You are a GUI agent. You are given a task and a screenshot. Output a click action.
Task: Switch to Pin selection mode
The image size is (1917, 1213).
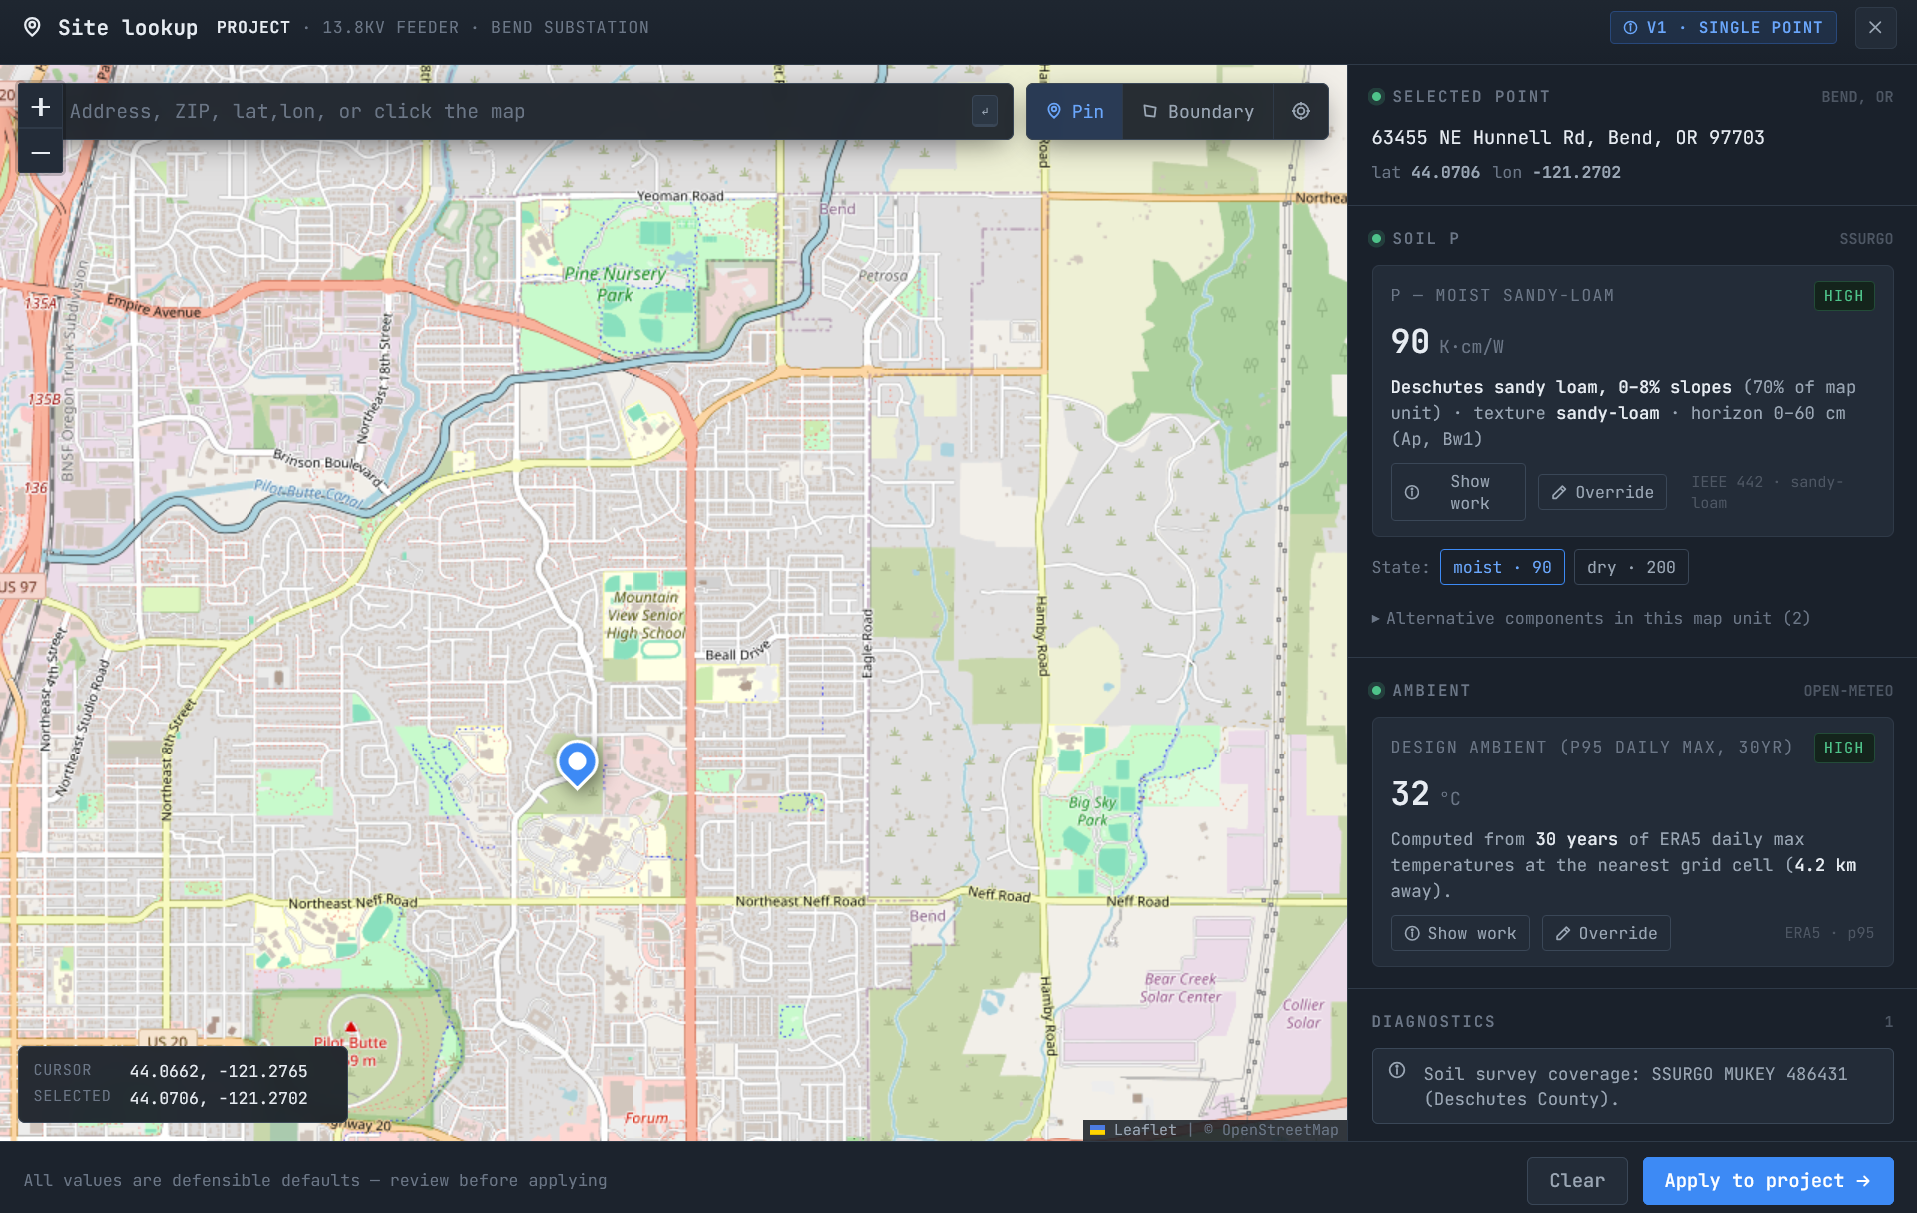click(x=1075, y=111)
